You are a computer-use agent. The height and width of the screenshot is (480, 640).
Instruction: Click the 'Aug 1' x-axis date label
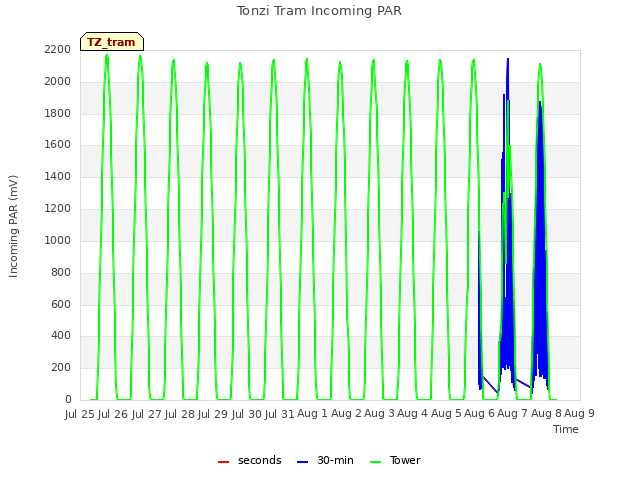[x=313, y=414]
